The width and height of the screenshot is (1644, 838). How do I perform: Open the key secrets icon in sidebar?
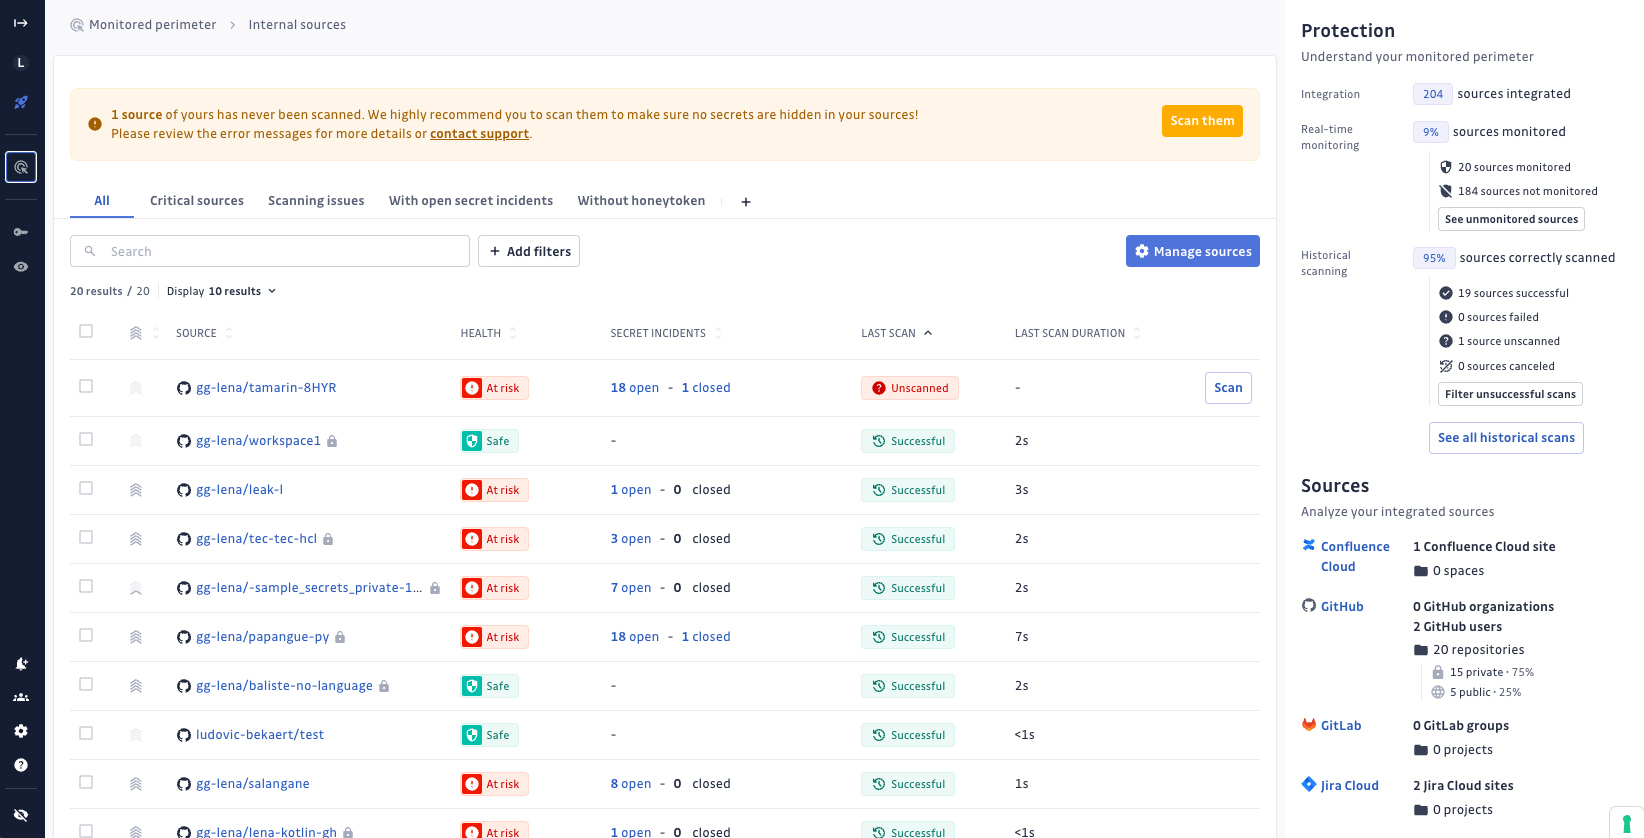coord(20,232)
